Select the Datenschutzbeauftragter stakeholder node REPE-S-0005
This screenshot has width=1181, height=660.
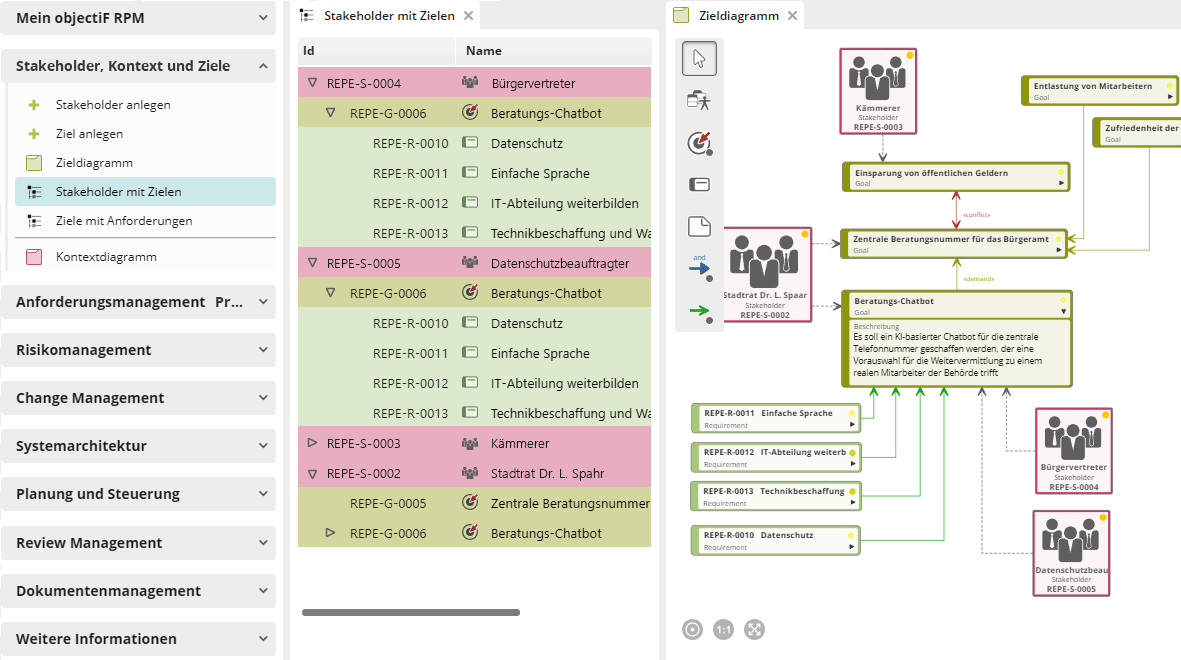click(x=1071, y=554)
